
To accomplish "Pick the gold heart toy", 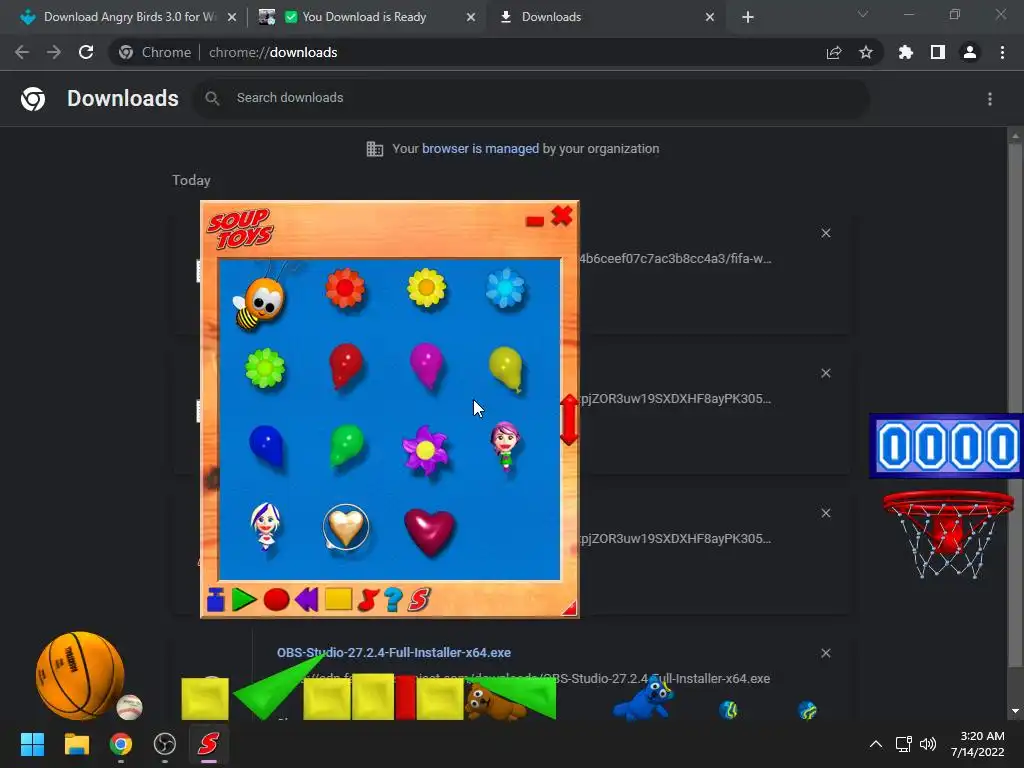I will pos(346,526).
